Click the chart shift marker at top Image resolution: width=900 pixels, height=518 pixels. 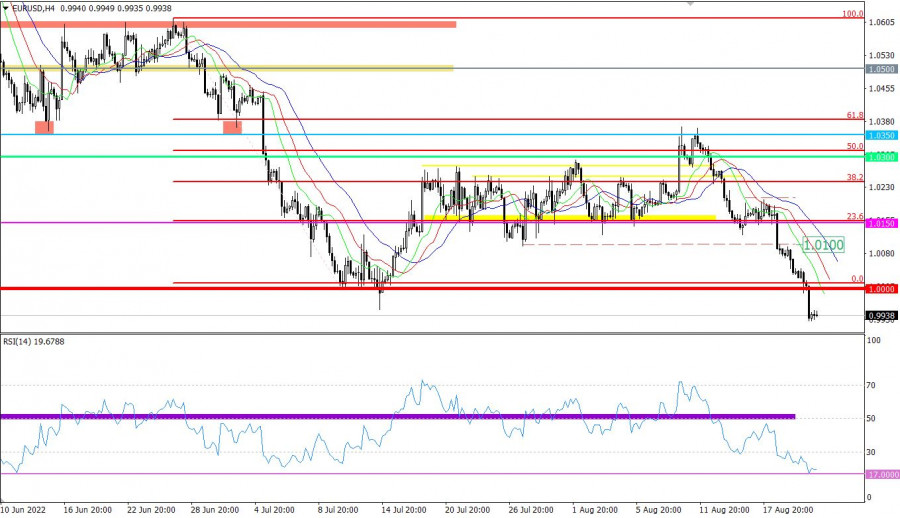(x=689, y=5)
